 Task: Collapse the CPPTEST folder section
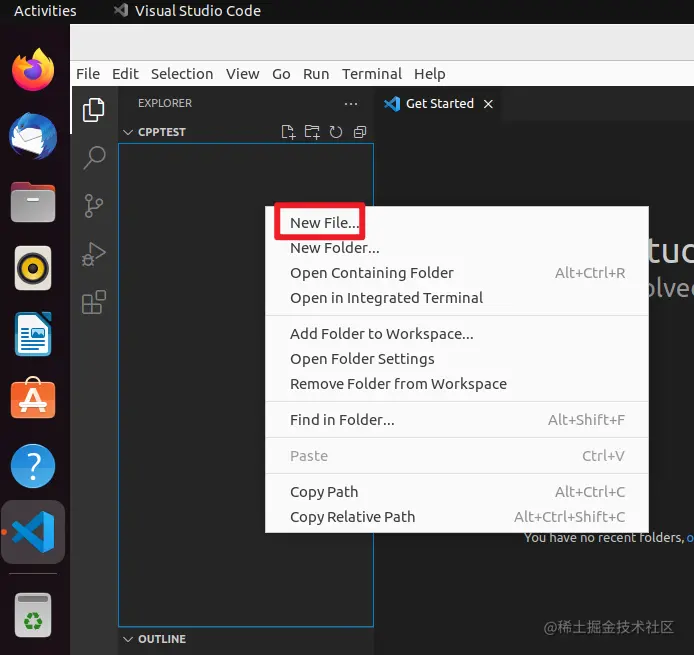tap(154, 132)
